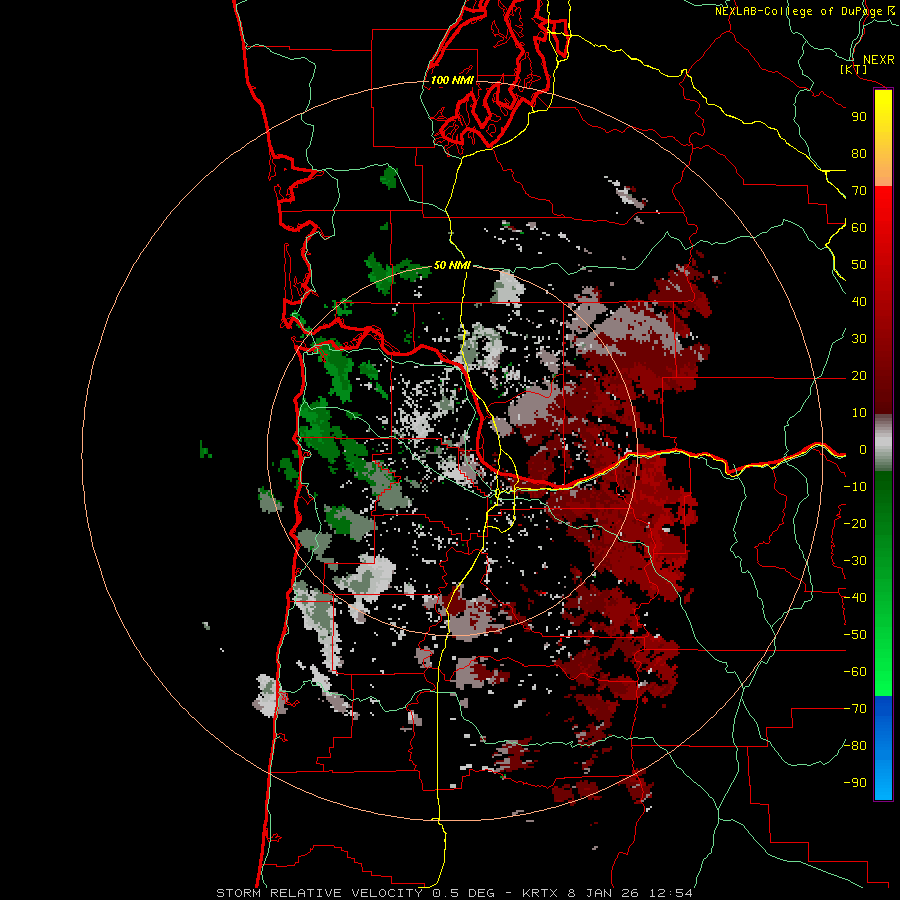The image size is (900, 900).
Task: Click the [KT] units label
Action: point(854,69)
